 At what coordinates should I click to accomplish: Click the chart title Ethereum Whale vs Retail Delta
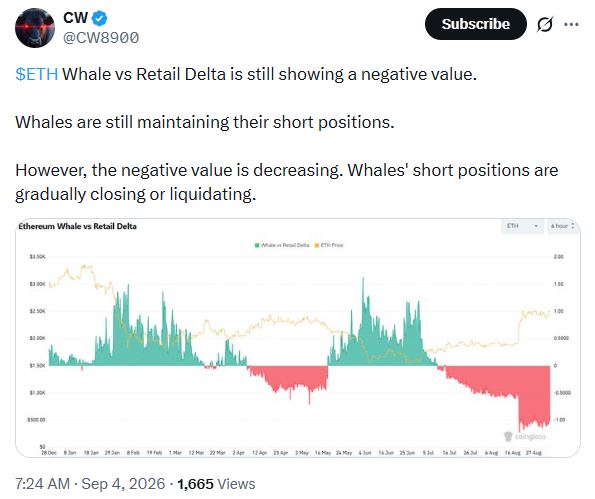pyautogui.click(x=77, y=226)
